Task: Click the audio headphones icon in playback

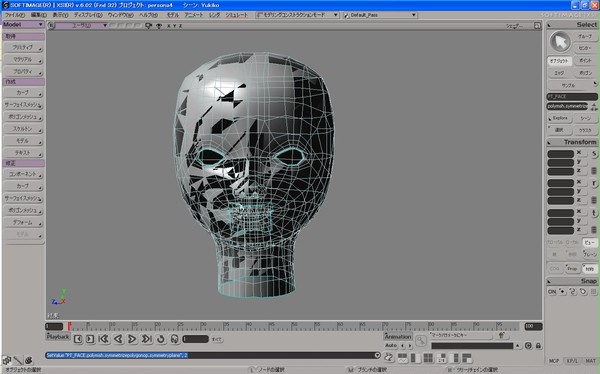Action: (174, 339)
